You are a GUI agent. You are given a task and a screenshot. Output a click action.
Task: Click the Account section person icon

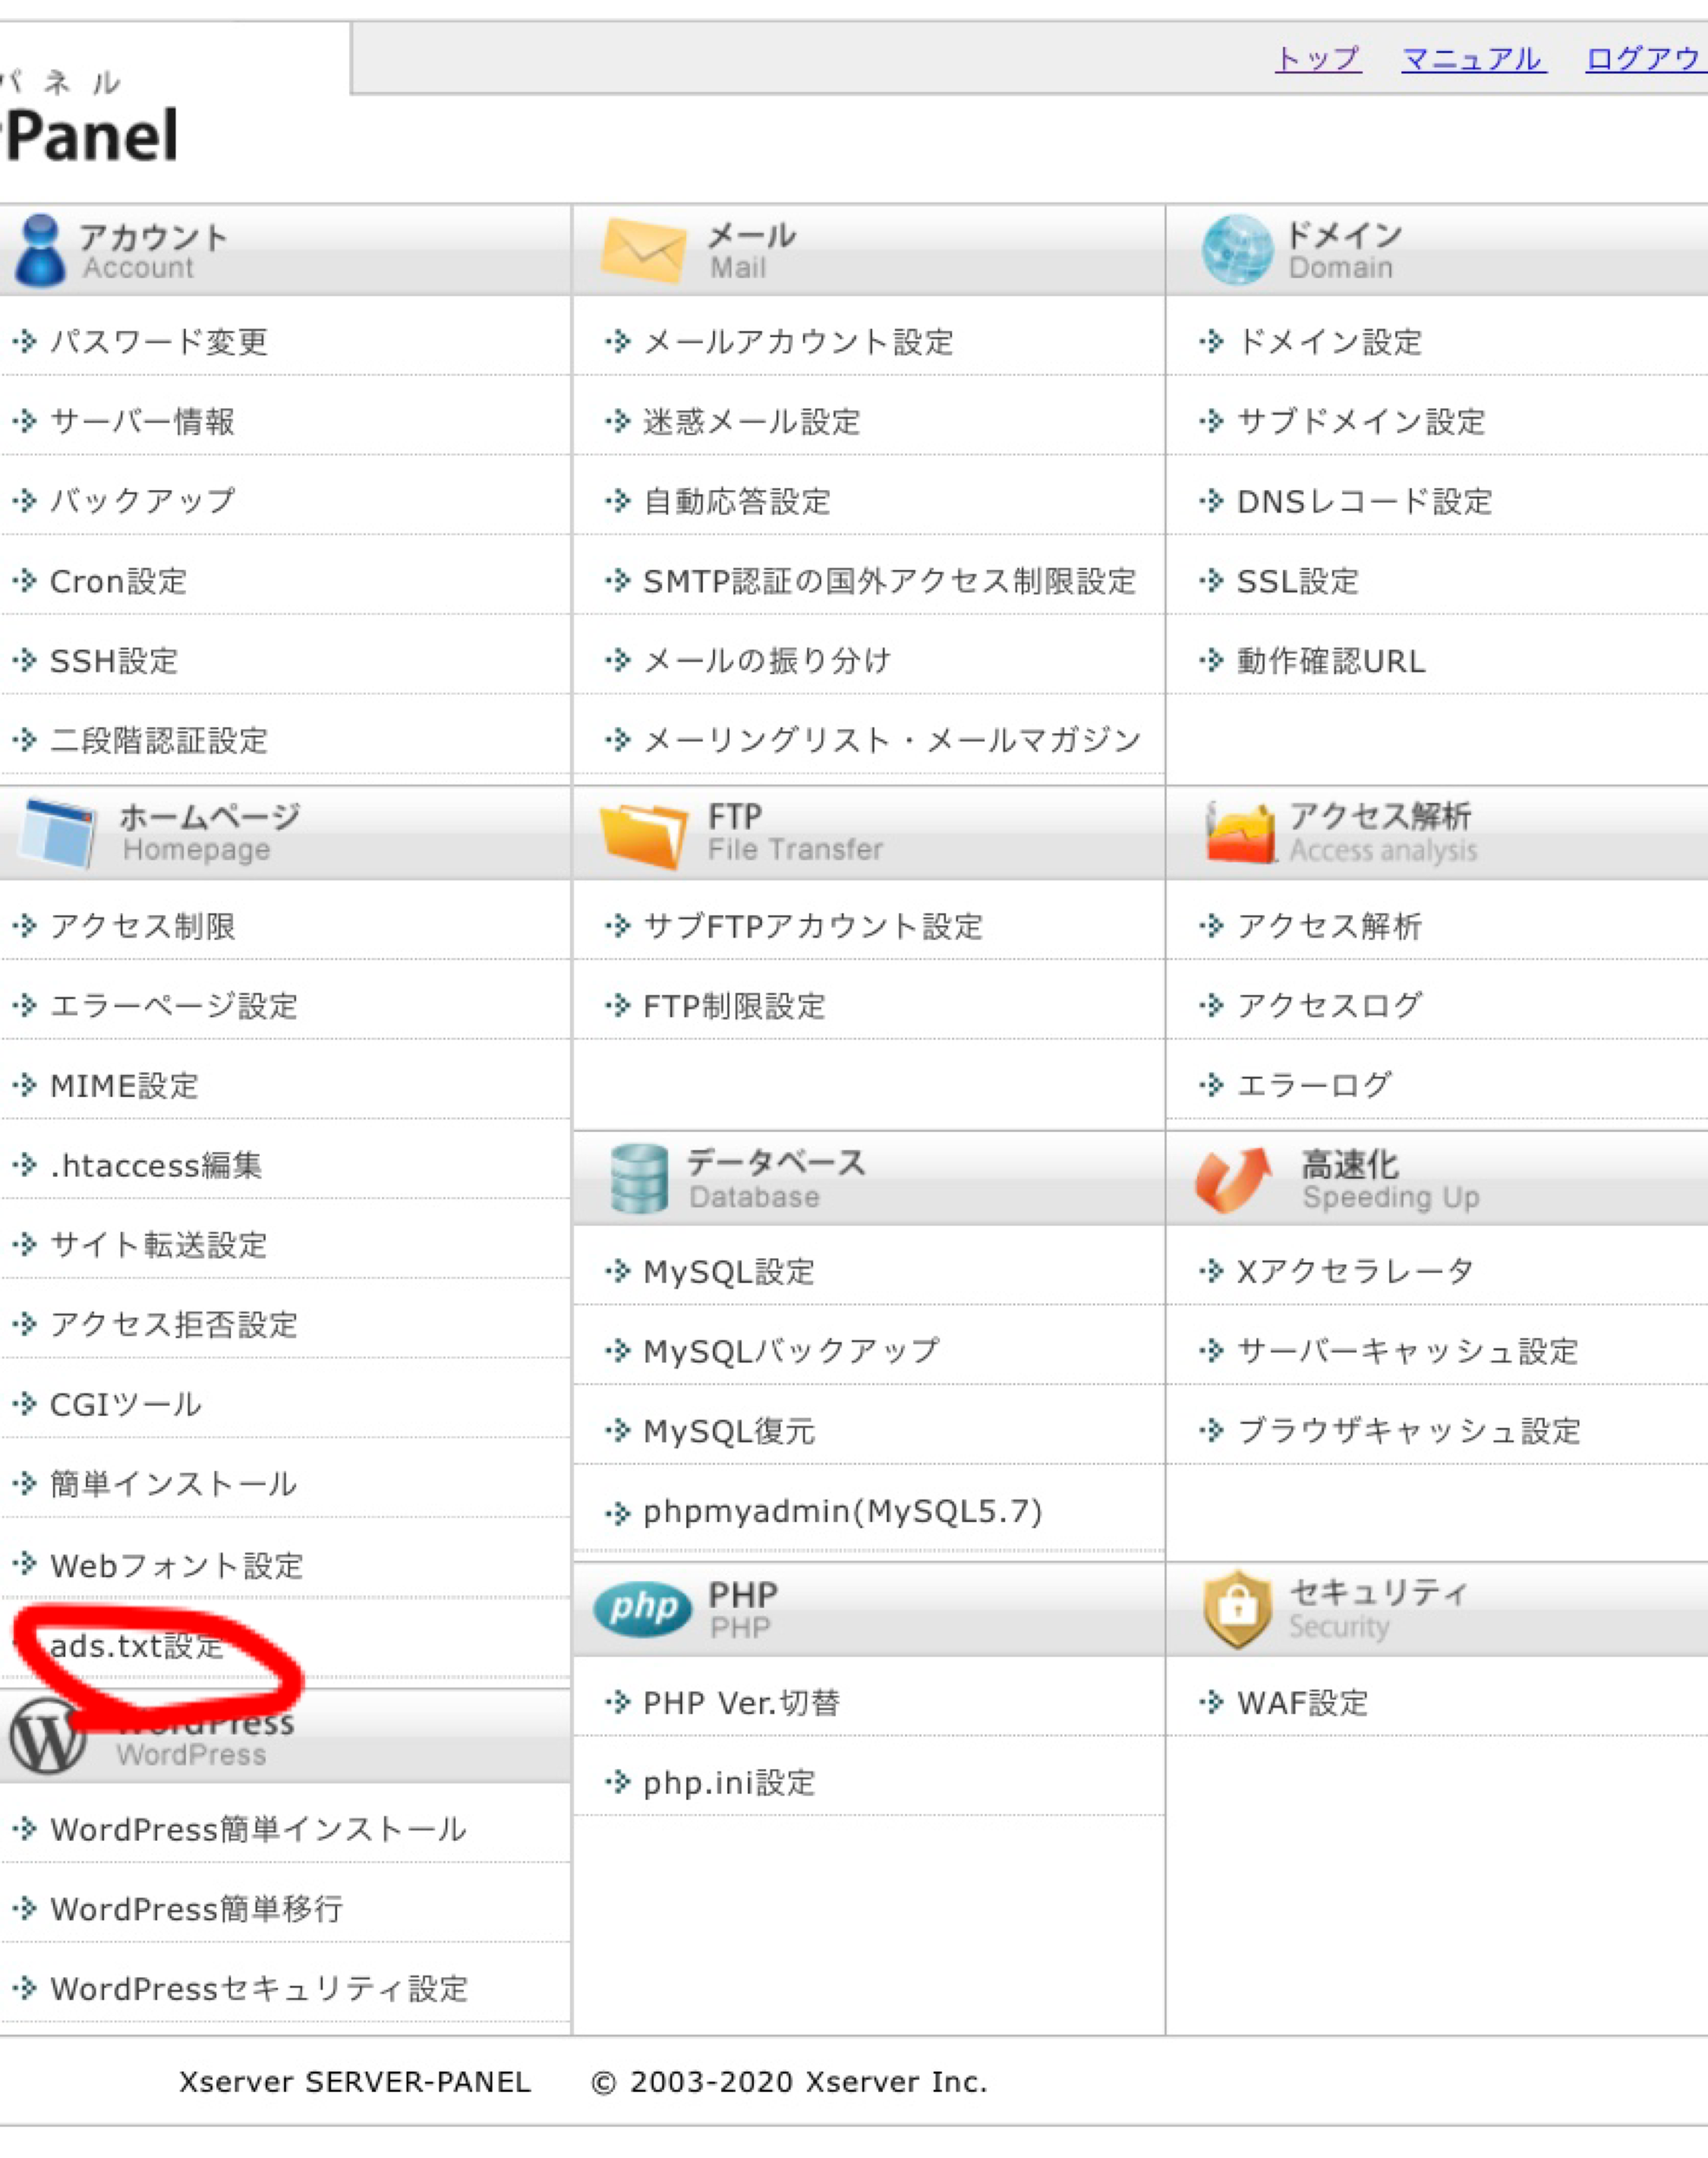point(40,250)
